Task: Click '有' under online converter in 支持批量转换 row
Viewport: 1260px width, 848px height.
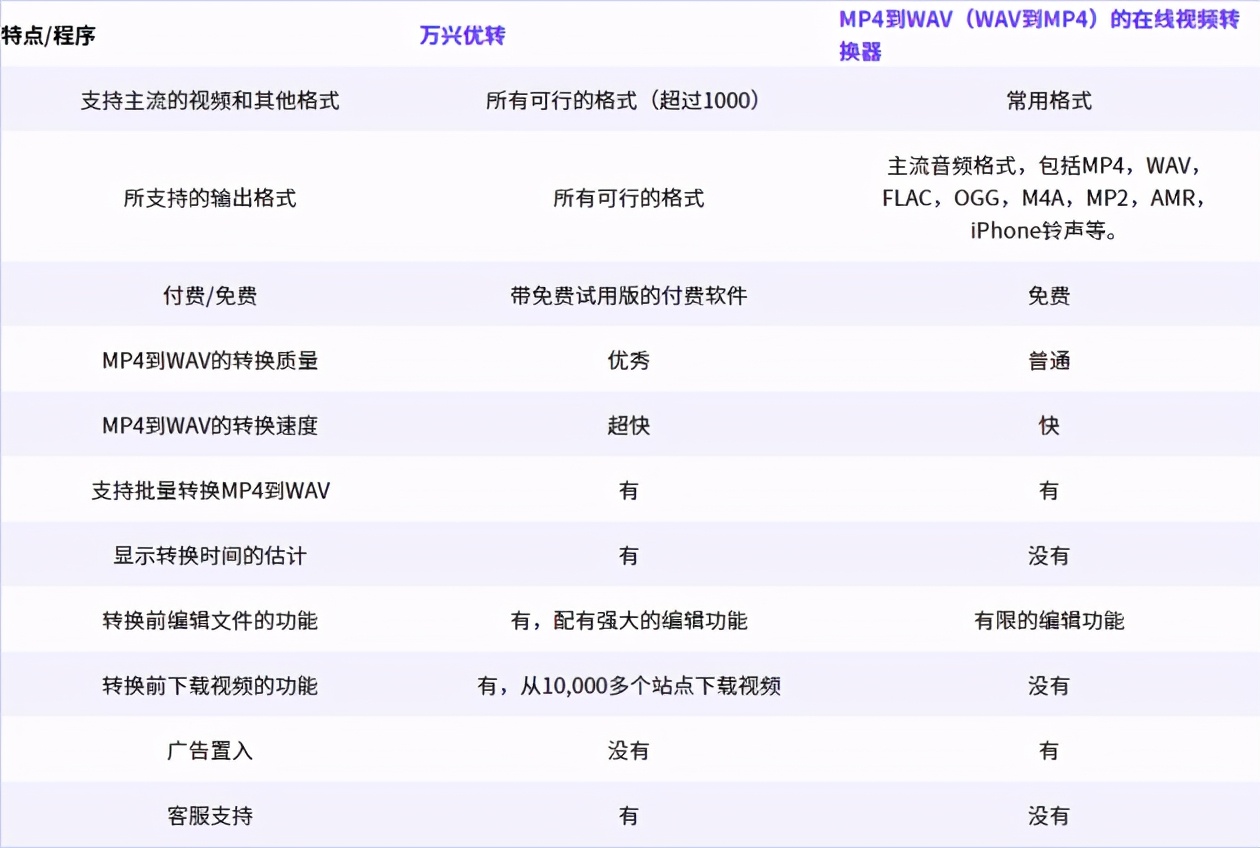Action: click(x=1049, y=491)
